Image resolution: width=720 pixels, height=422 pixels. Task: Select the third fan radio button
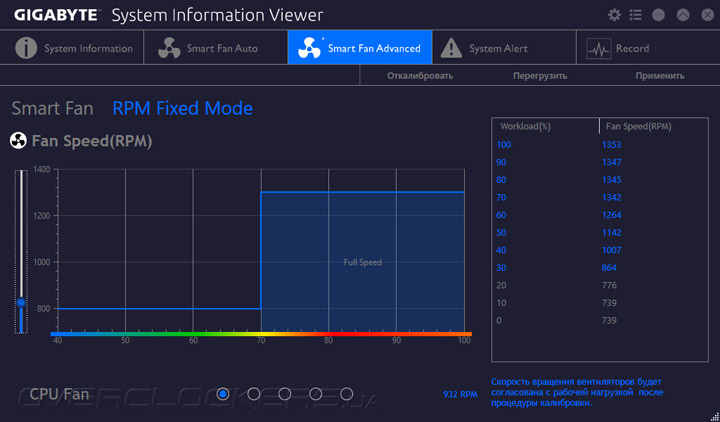[x=285, y=394]
